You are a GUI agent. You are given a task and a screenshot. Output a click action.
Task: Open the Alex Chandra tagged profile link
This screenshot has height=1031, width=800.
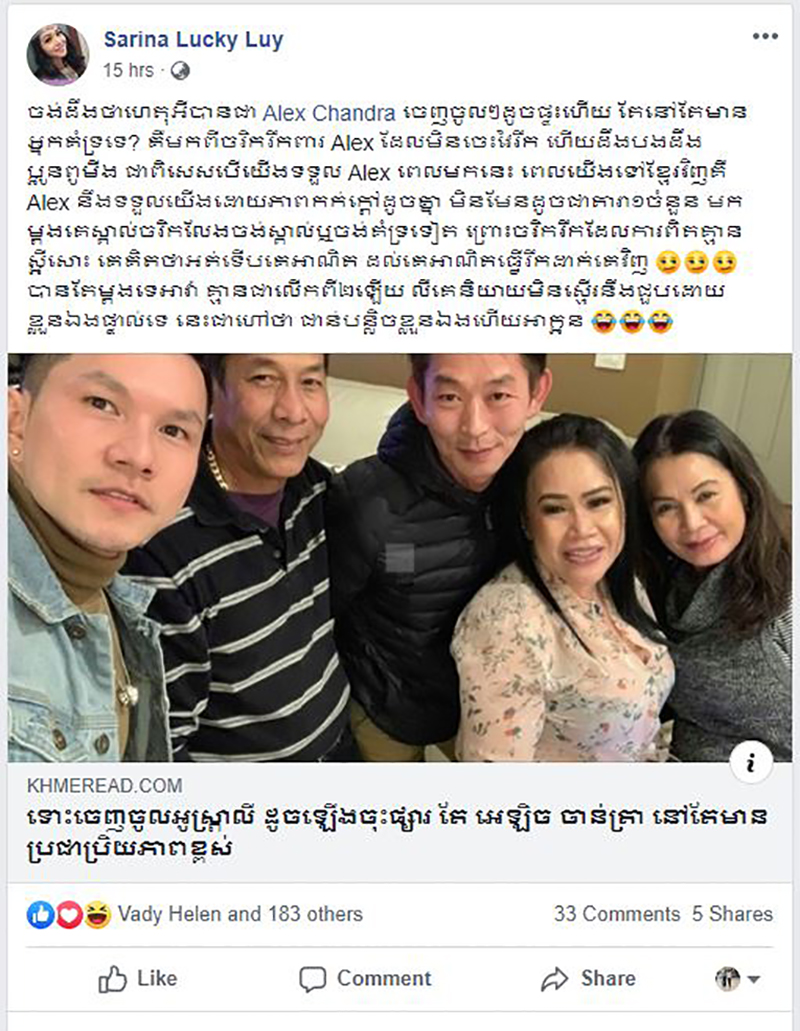click(x=329, y=113)
